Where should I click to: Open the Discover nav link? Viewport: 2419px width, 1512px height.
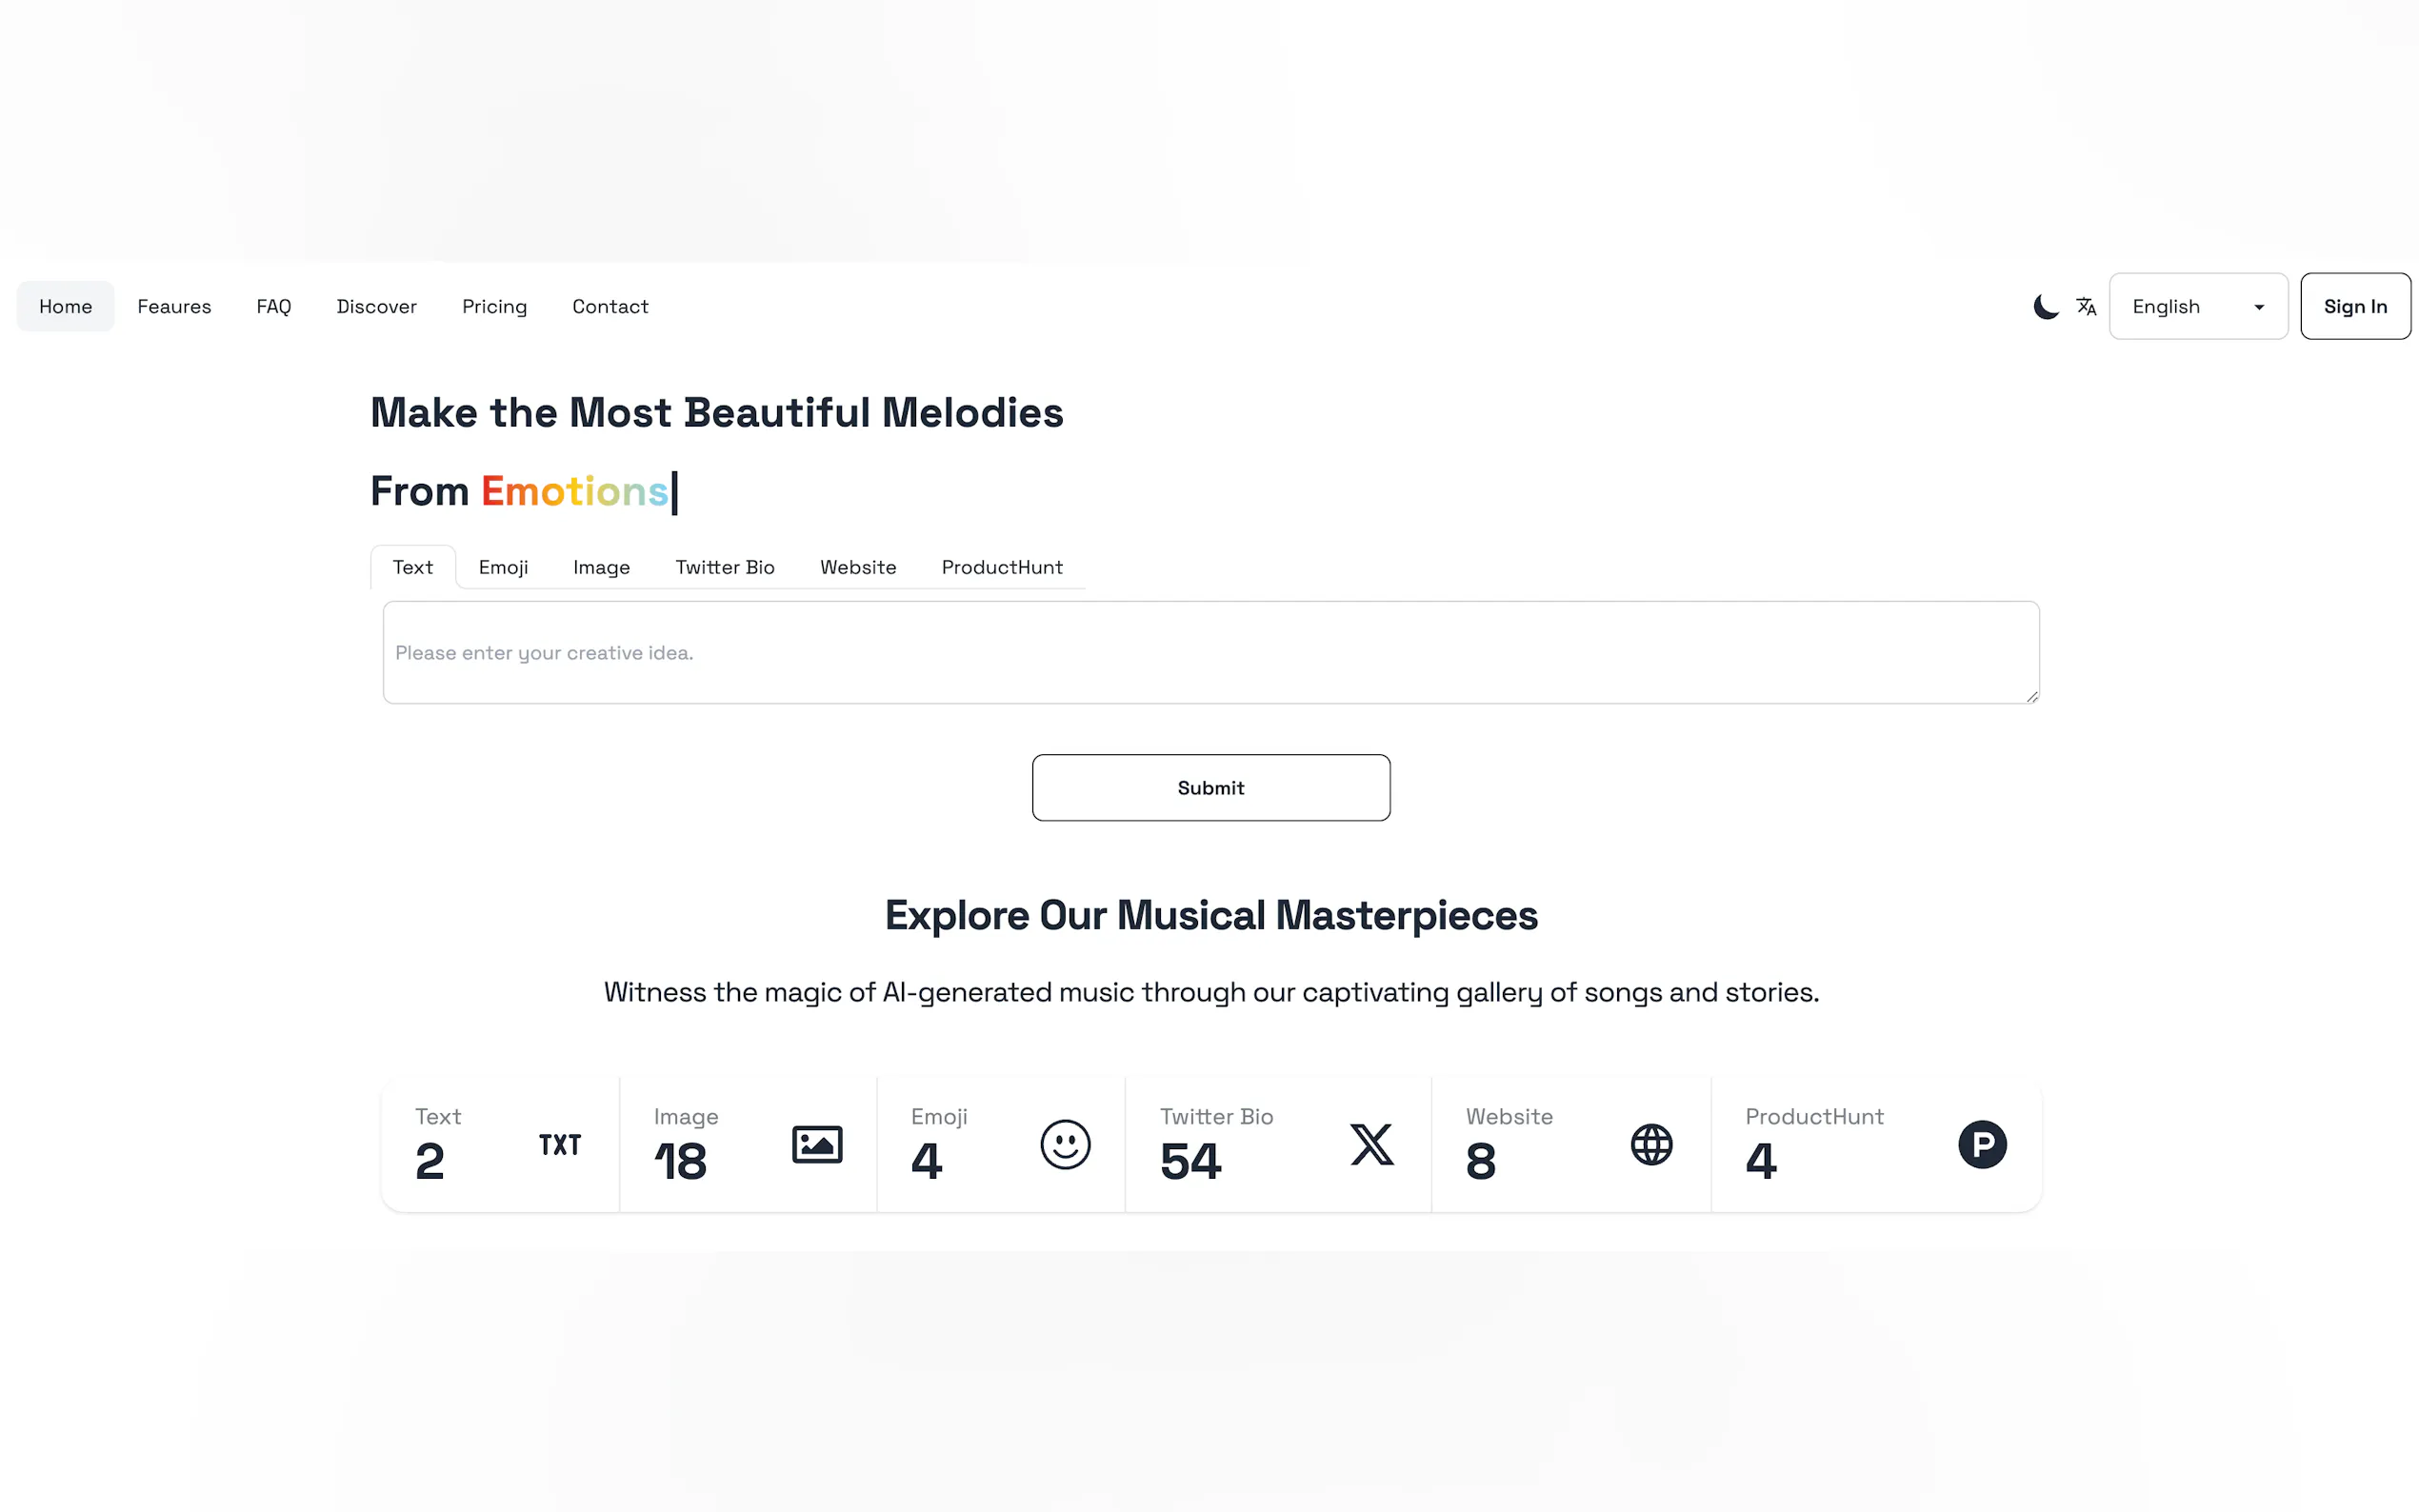pyautogui.click(x=376, y=306)
